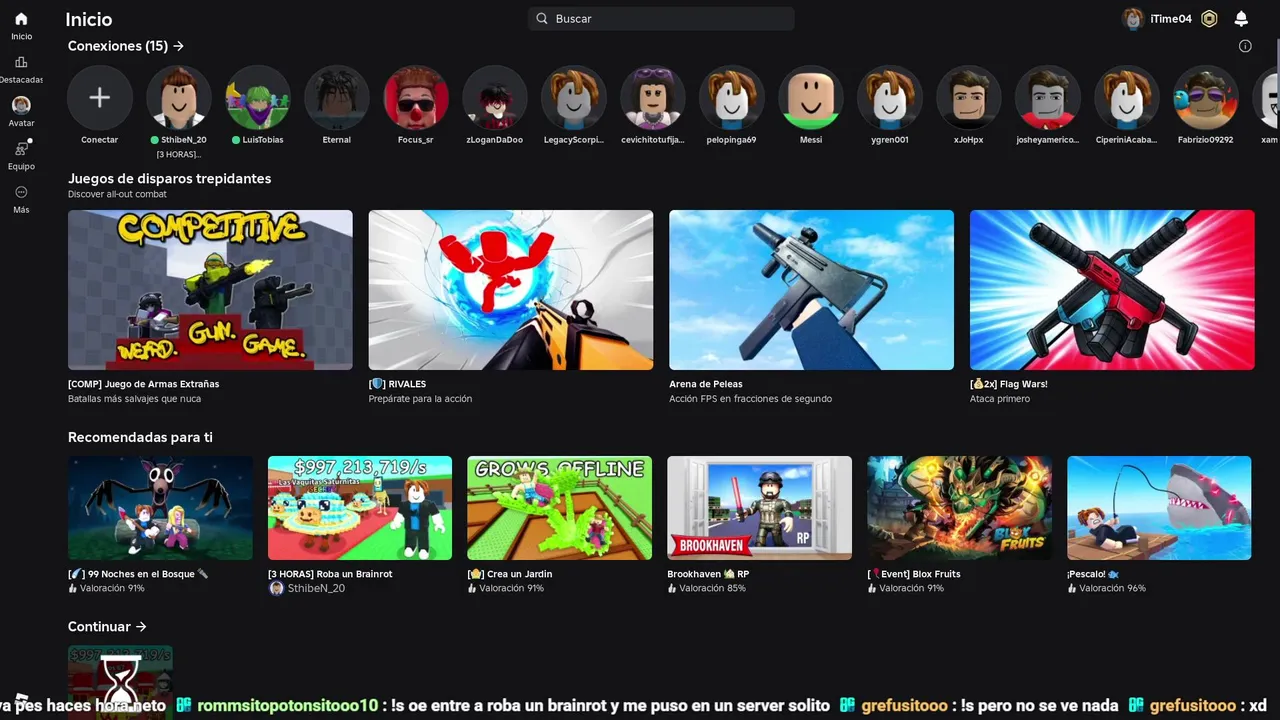Open LuisTobias friend avatar

pyautogui.click(x=257, y=98)
